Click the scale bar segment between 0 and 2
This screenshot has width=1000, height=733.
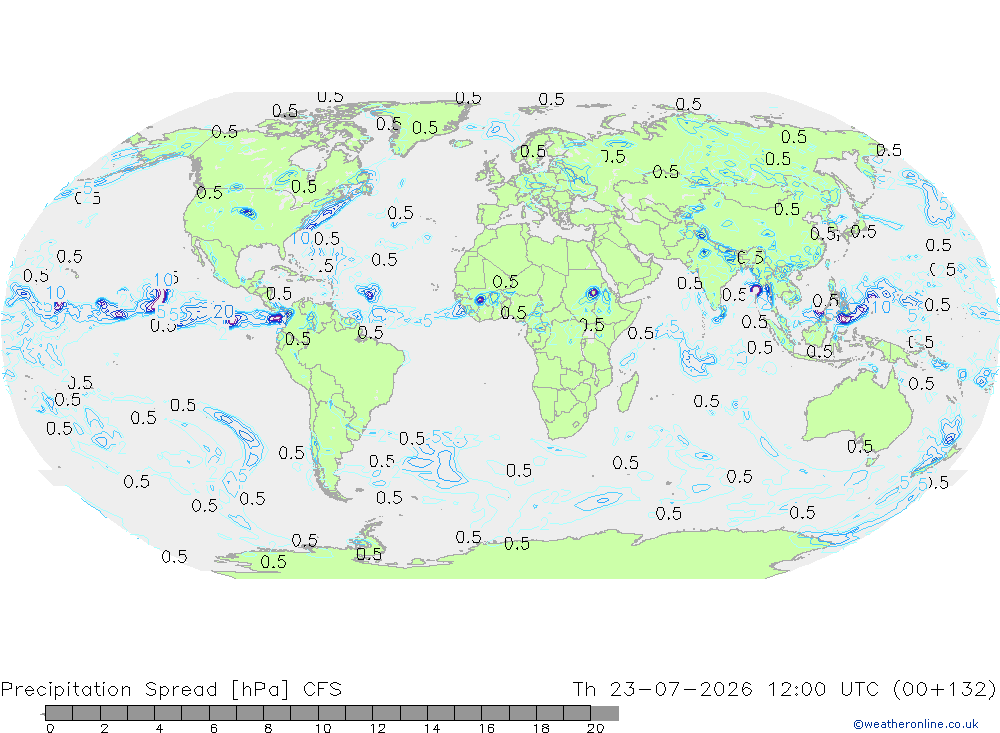pyautogui.click(x=73, y=713)
